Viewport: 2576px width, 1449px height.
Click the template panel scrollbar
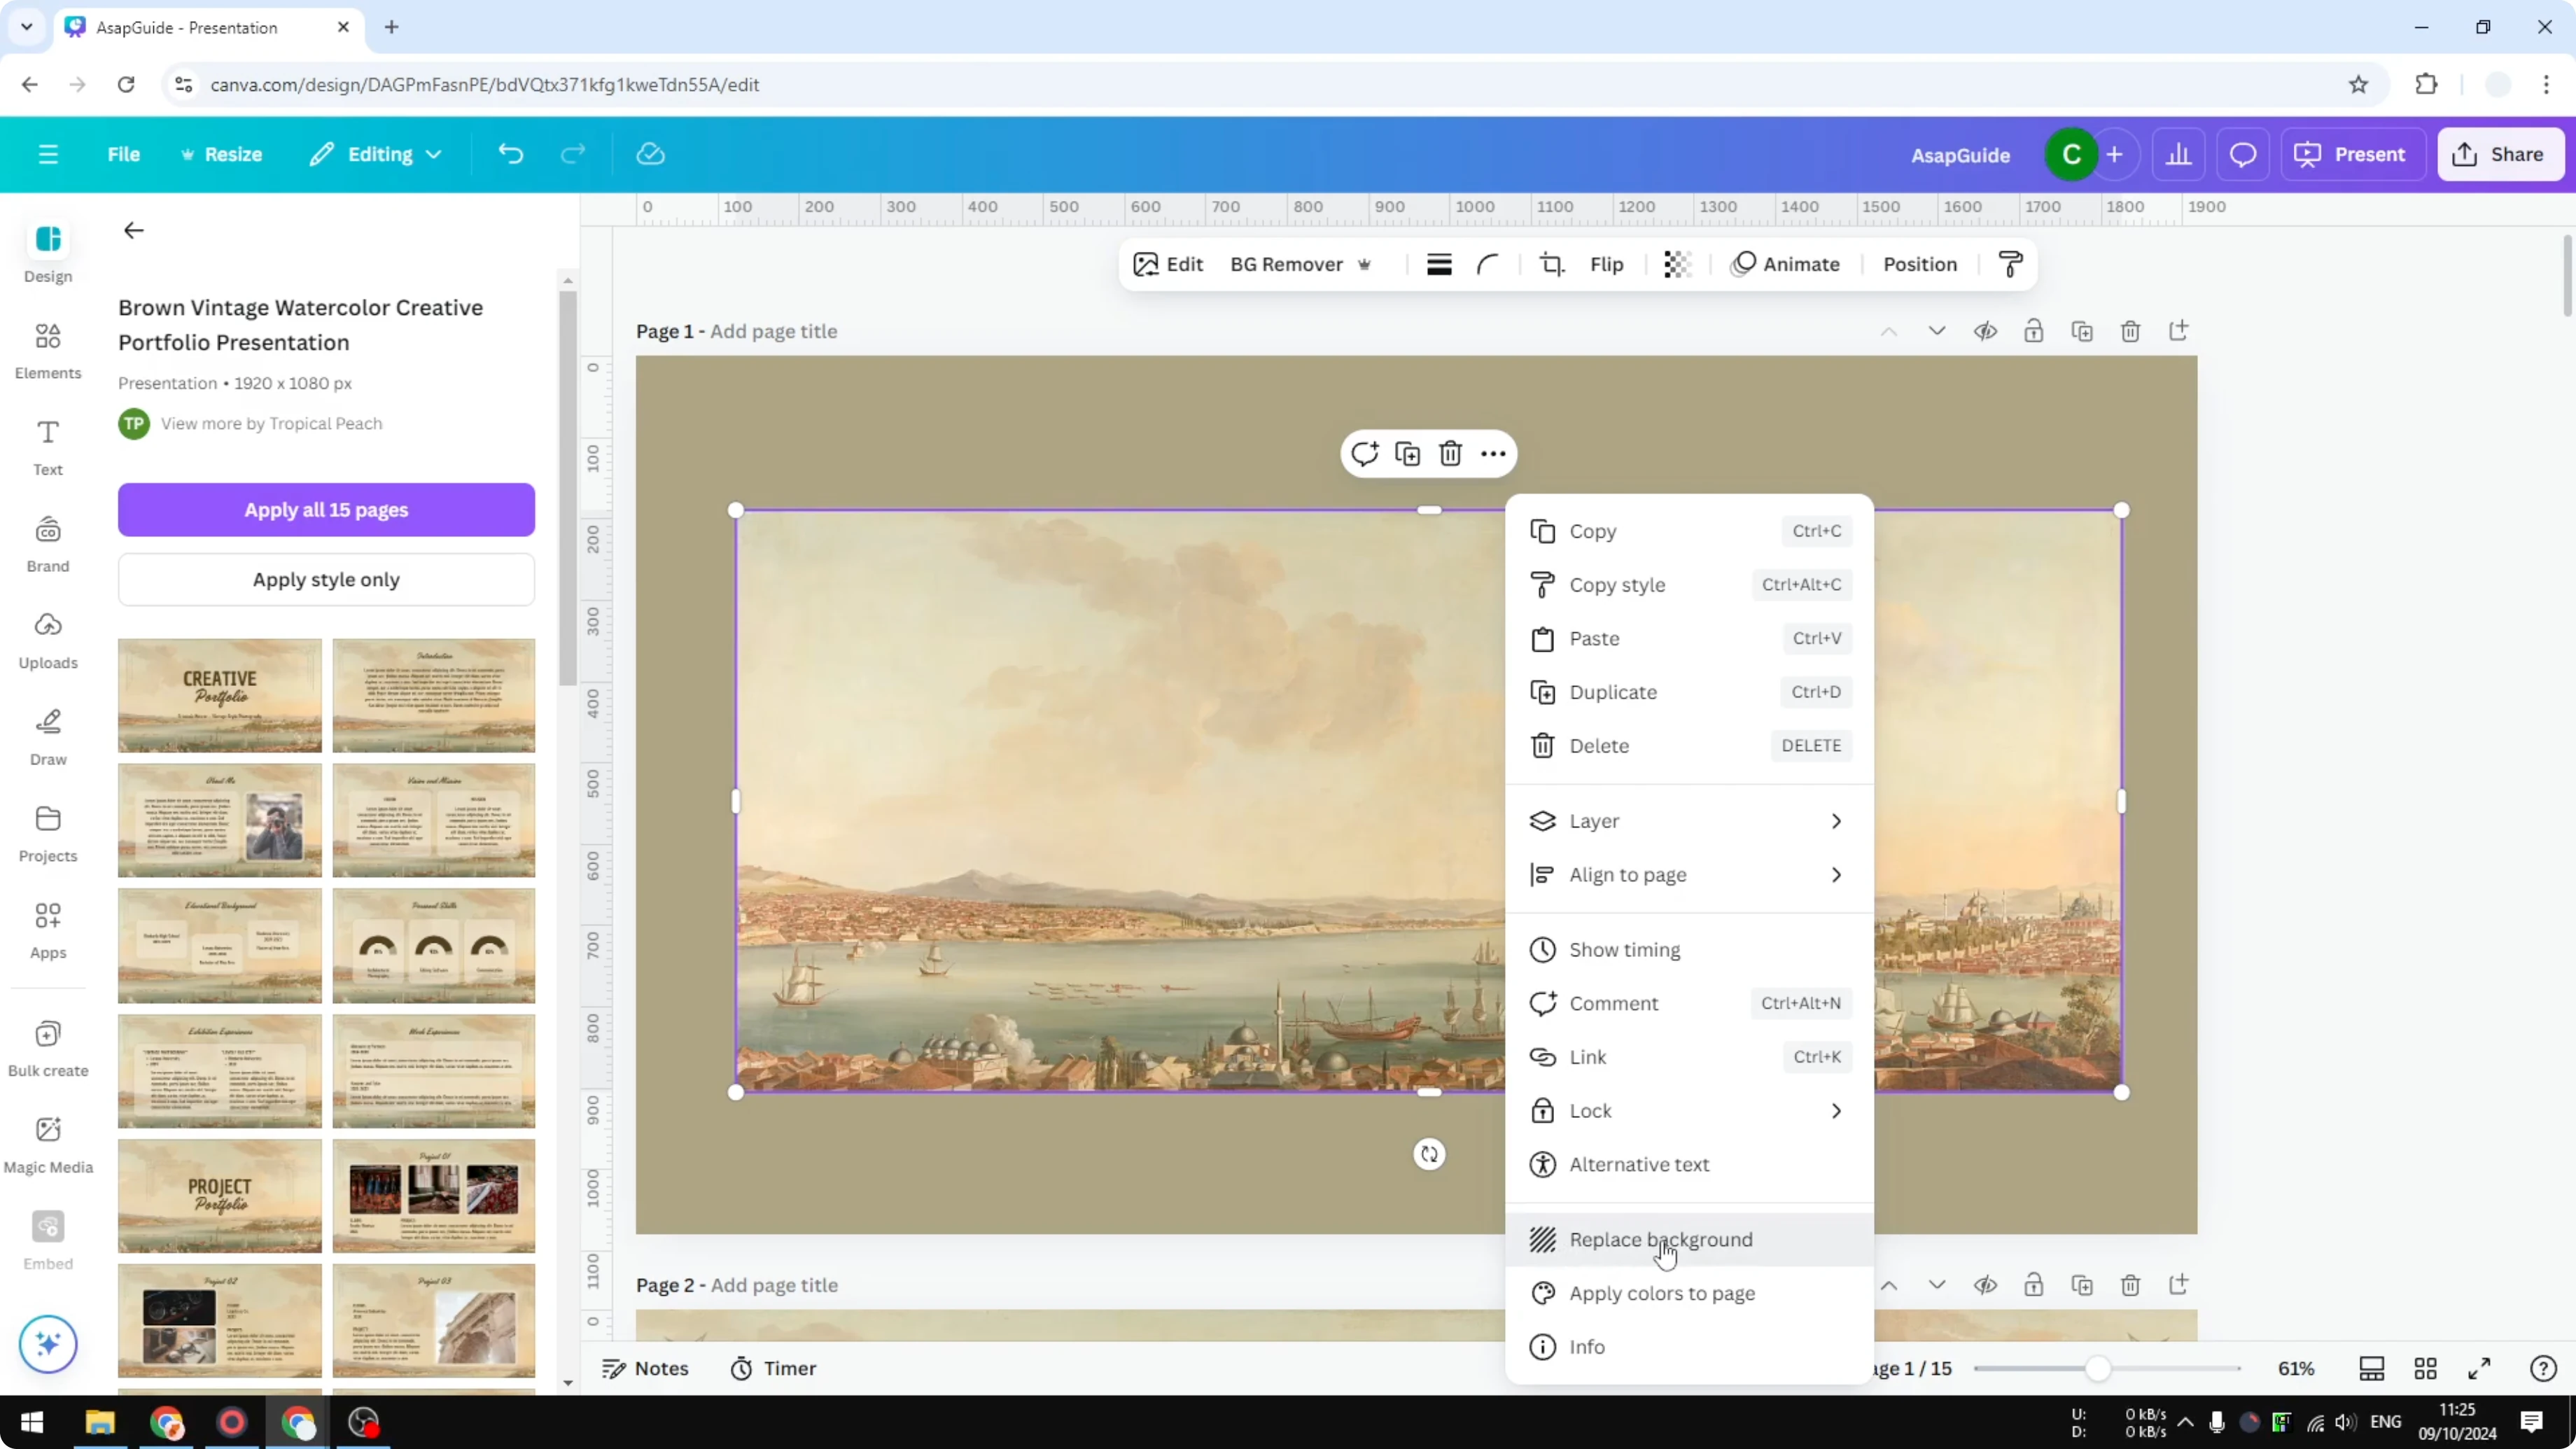(567, 487)
